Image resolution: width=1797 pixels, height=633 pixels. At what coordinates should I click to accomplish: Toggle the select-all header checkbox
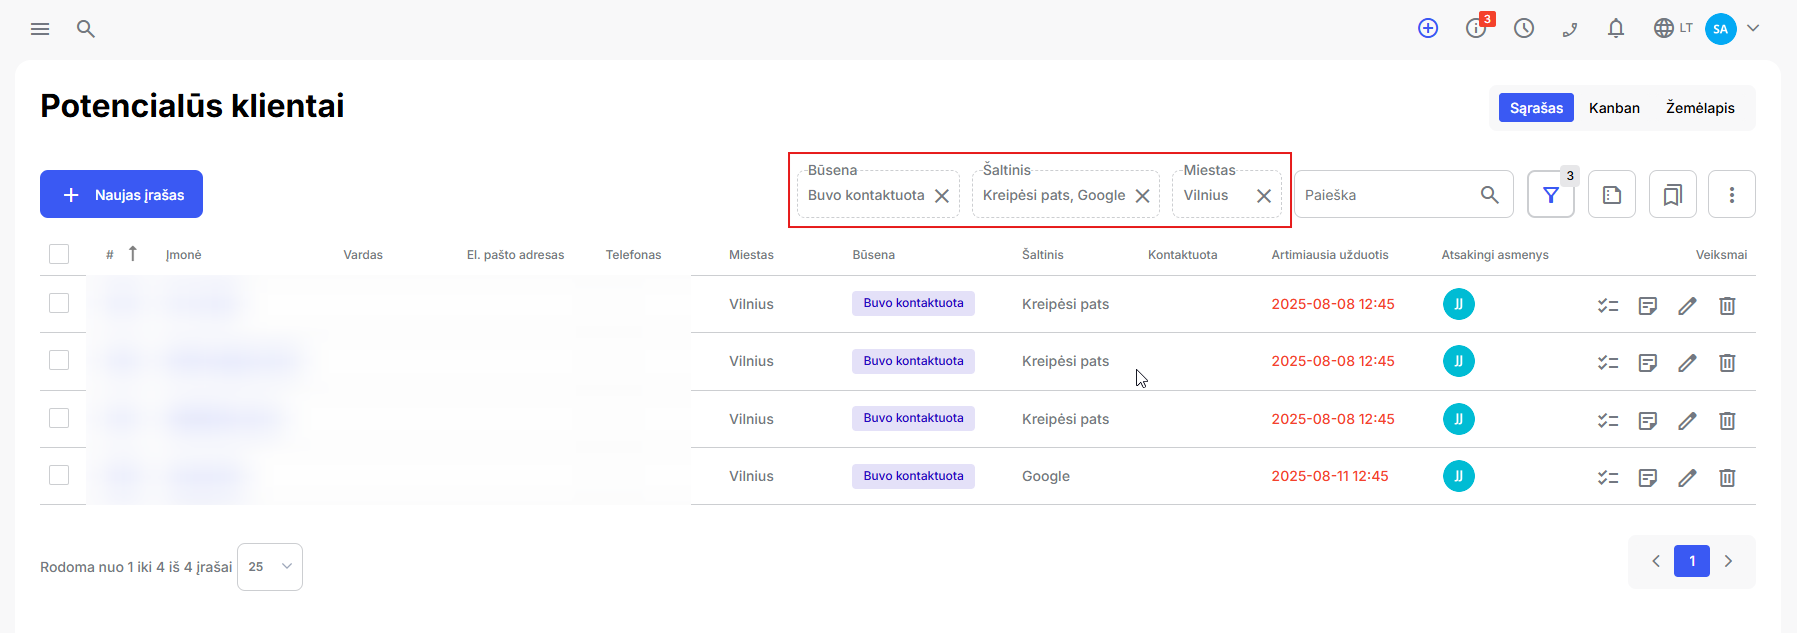[x=59, y=254]
